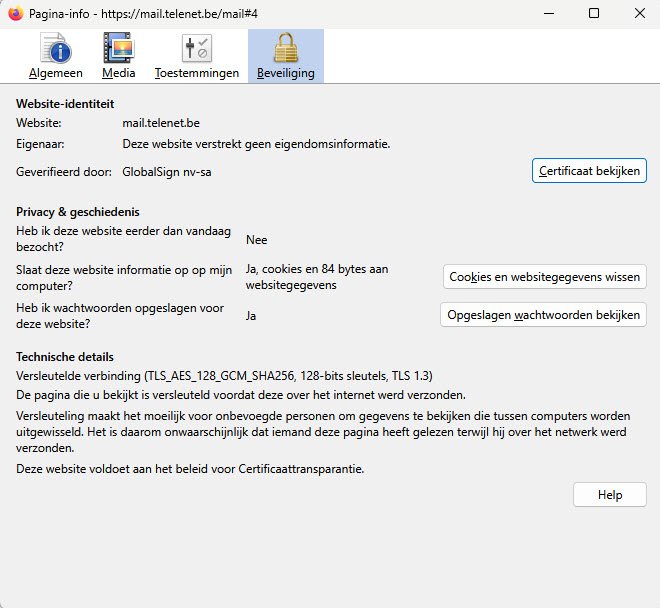Screen dimensions: 660x608
Task: Click the Help button
Action: click(609, 495)
